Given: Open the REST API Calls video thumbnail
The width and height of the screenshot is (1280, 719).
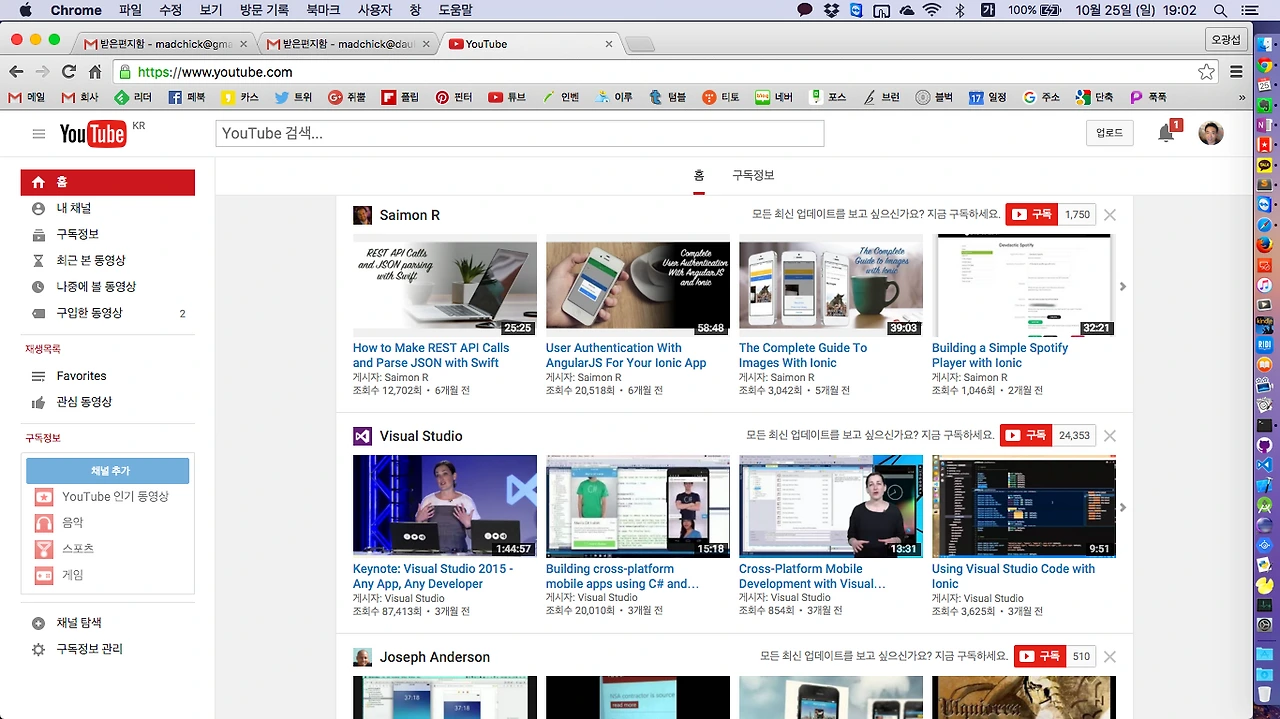Looking at the screenshot, I should 444,285.
